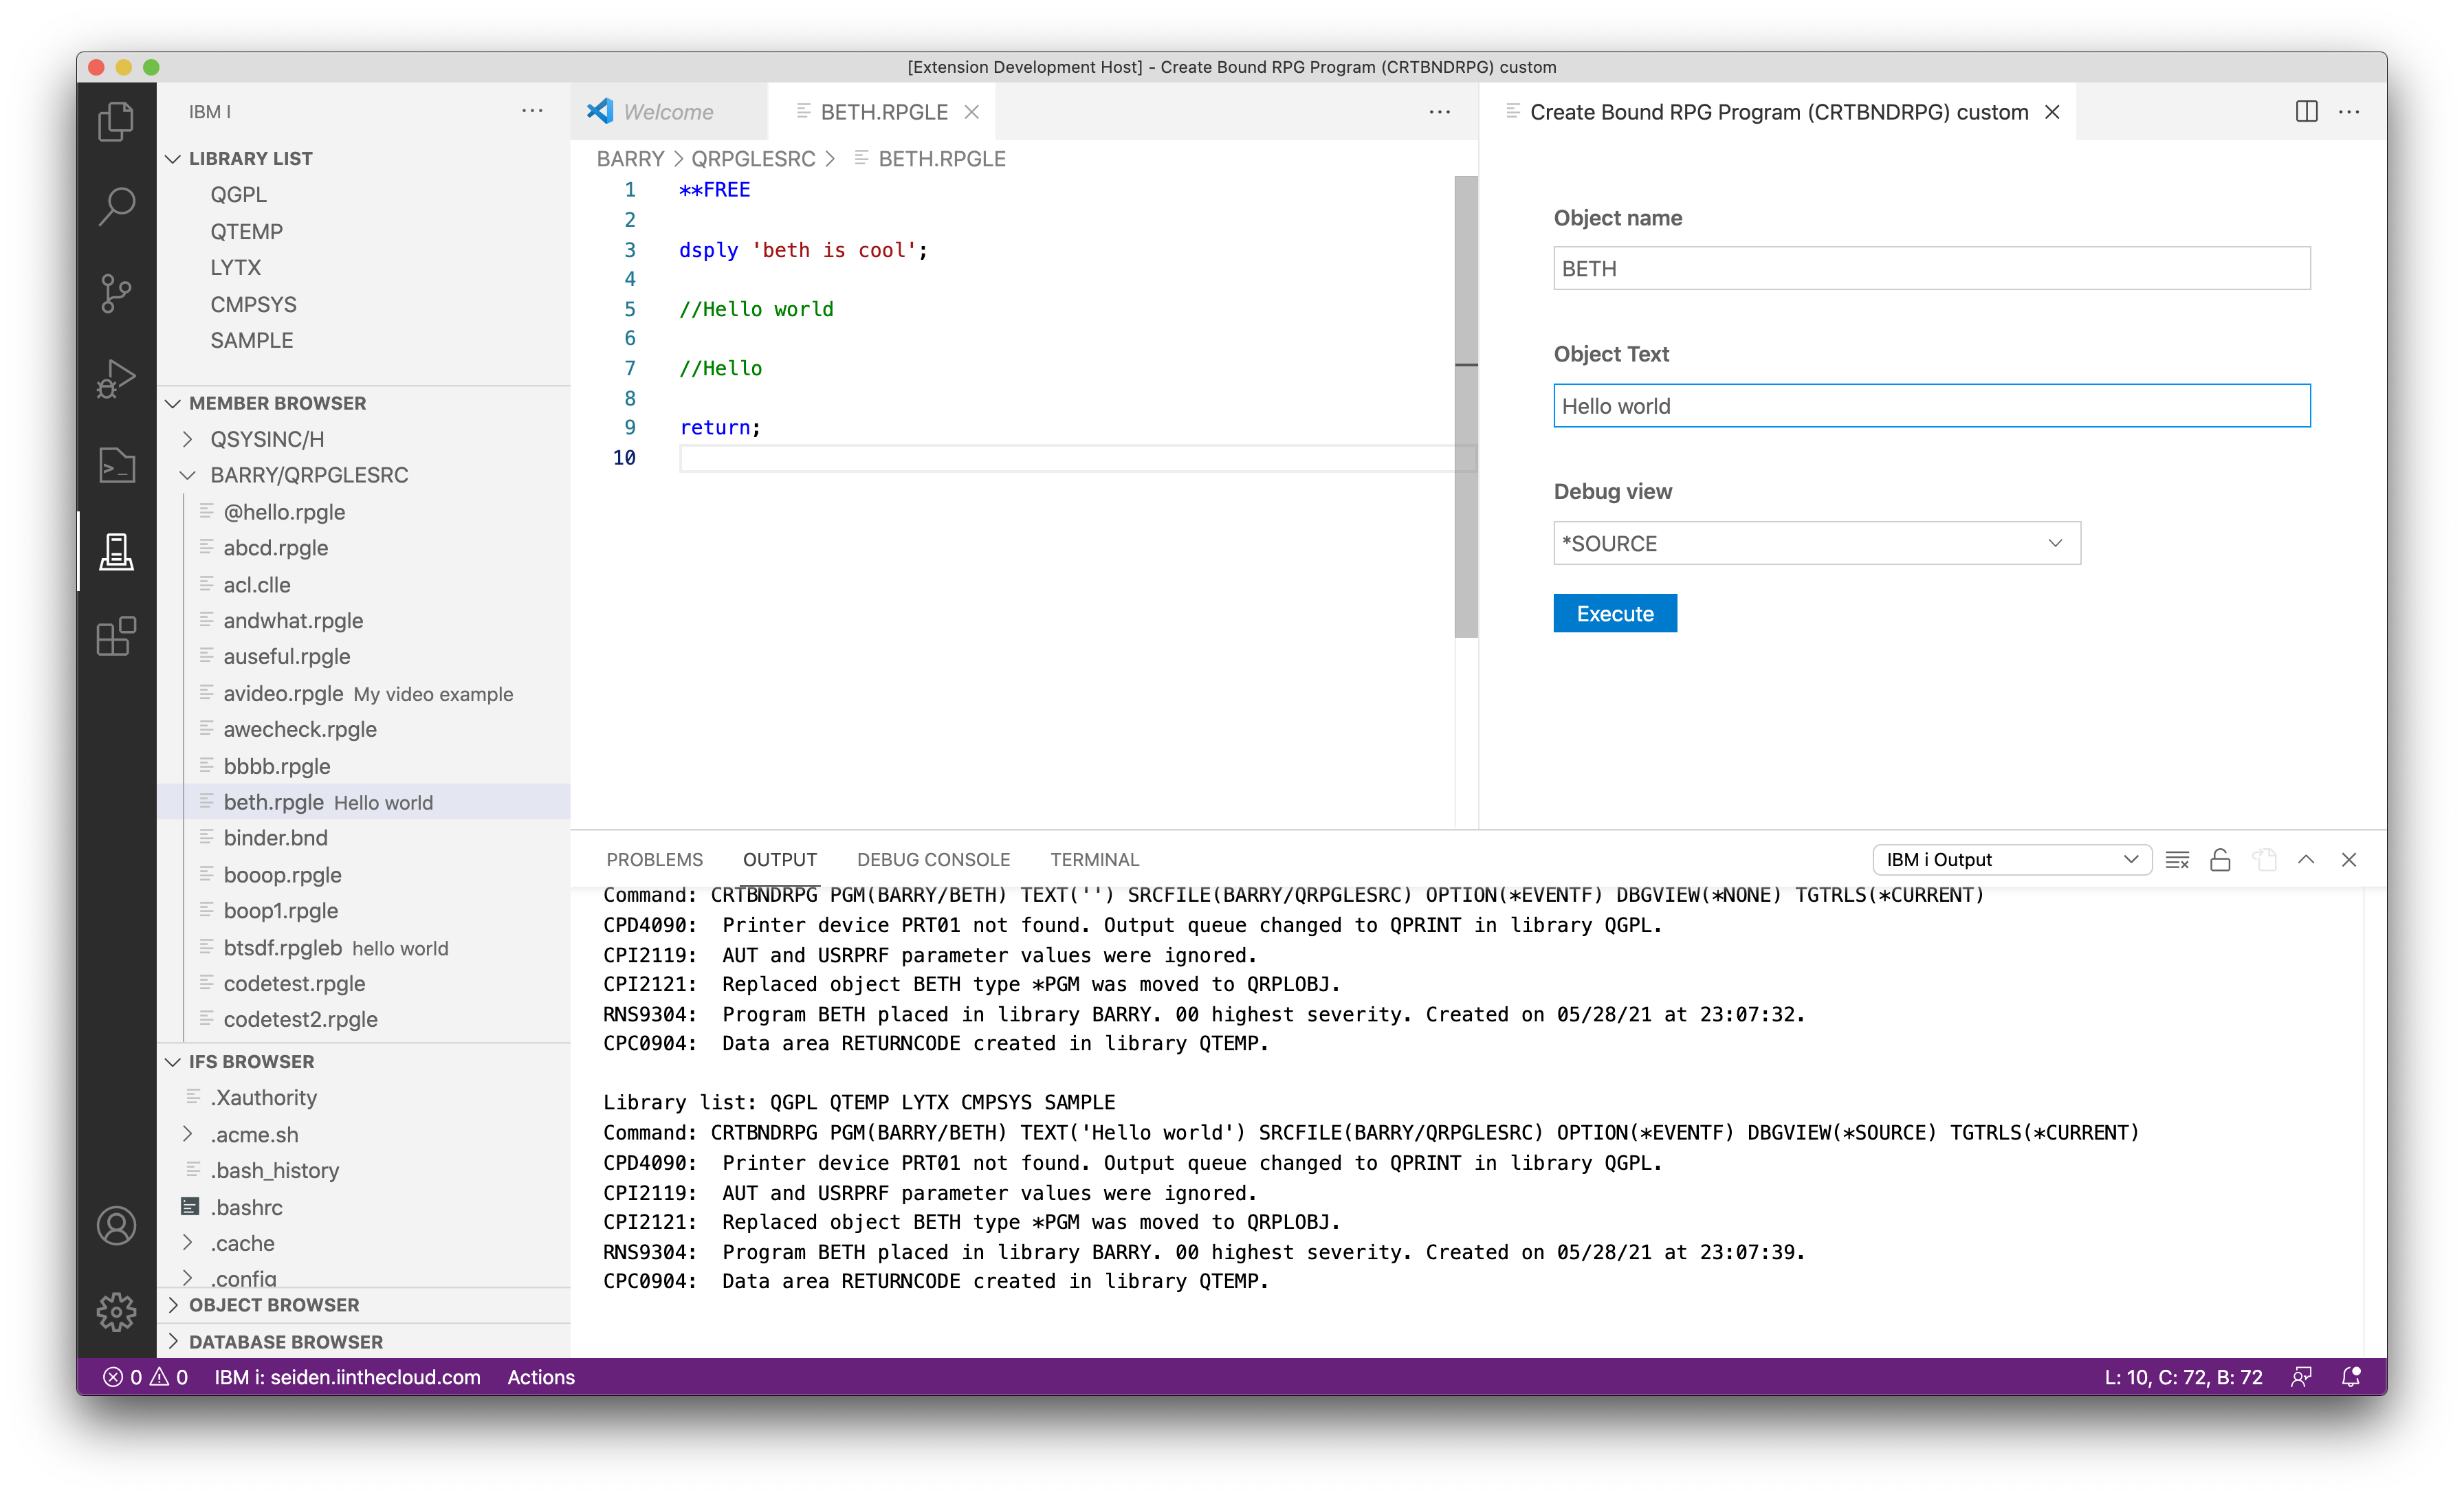This screenshot has width=2464, height=1497.
Task: Click the Execute button
Action: point(1614,613)
